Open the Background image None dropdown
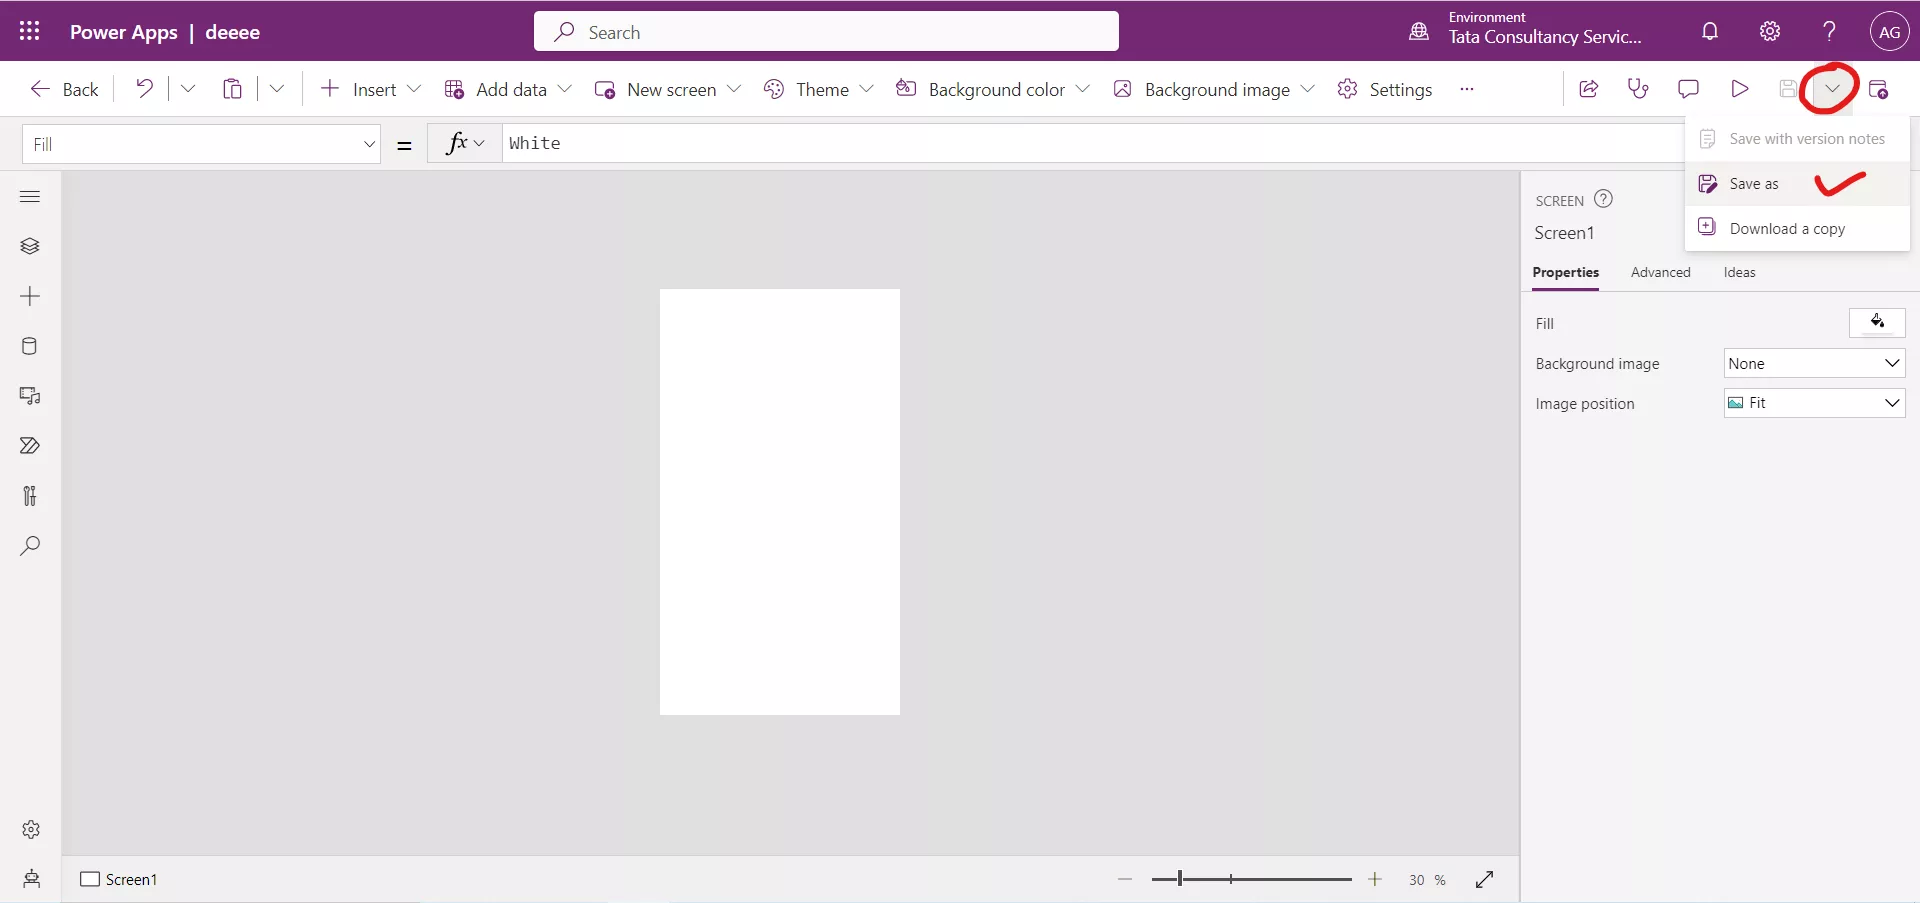 (x=1814, y=363)
